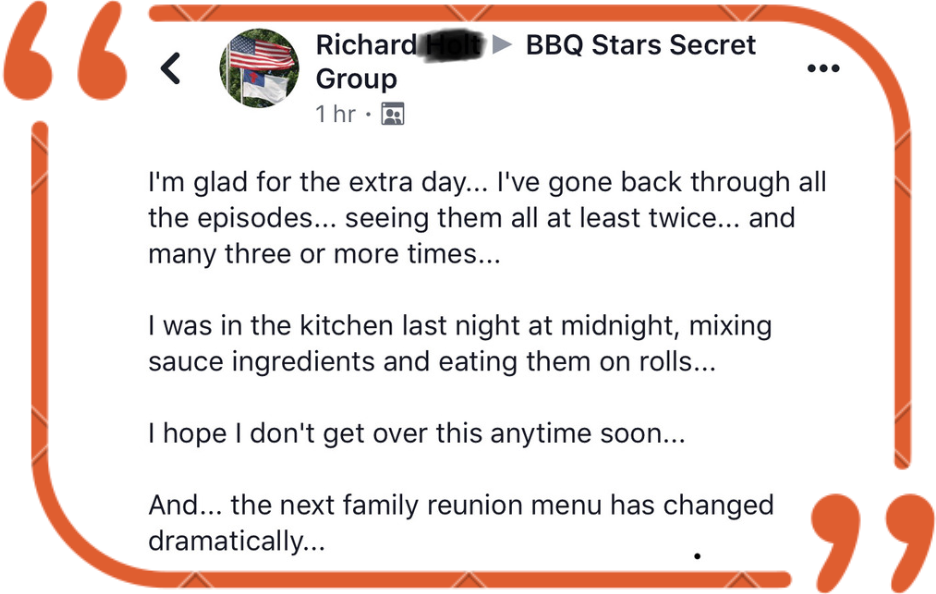
Task: Go back using the left chevron arrow
Action: tap(171, 68)
